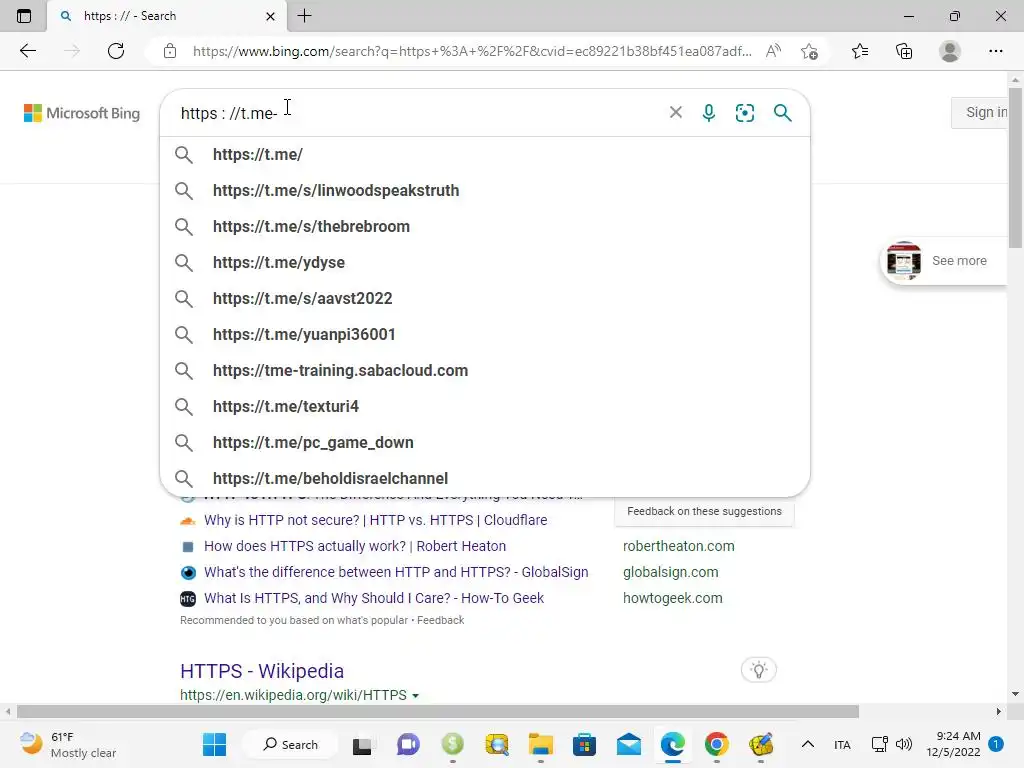Choose suggestion aavst2022
1024x768 pixels.
[485, 298]
